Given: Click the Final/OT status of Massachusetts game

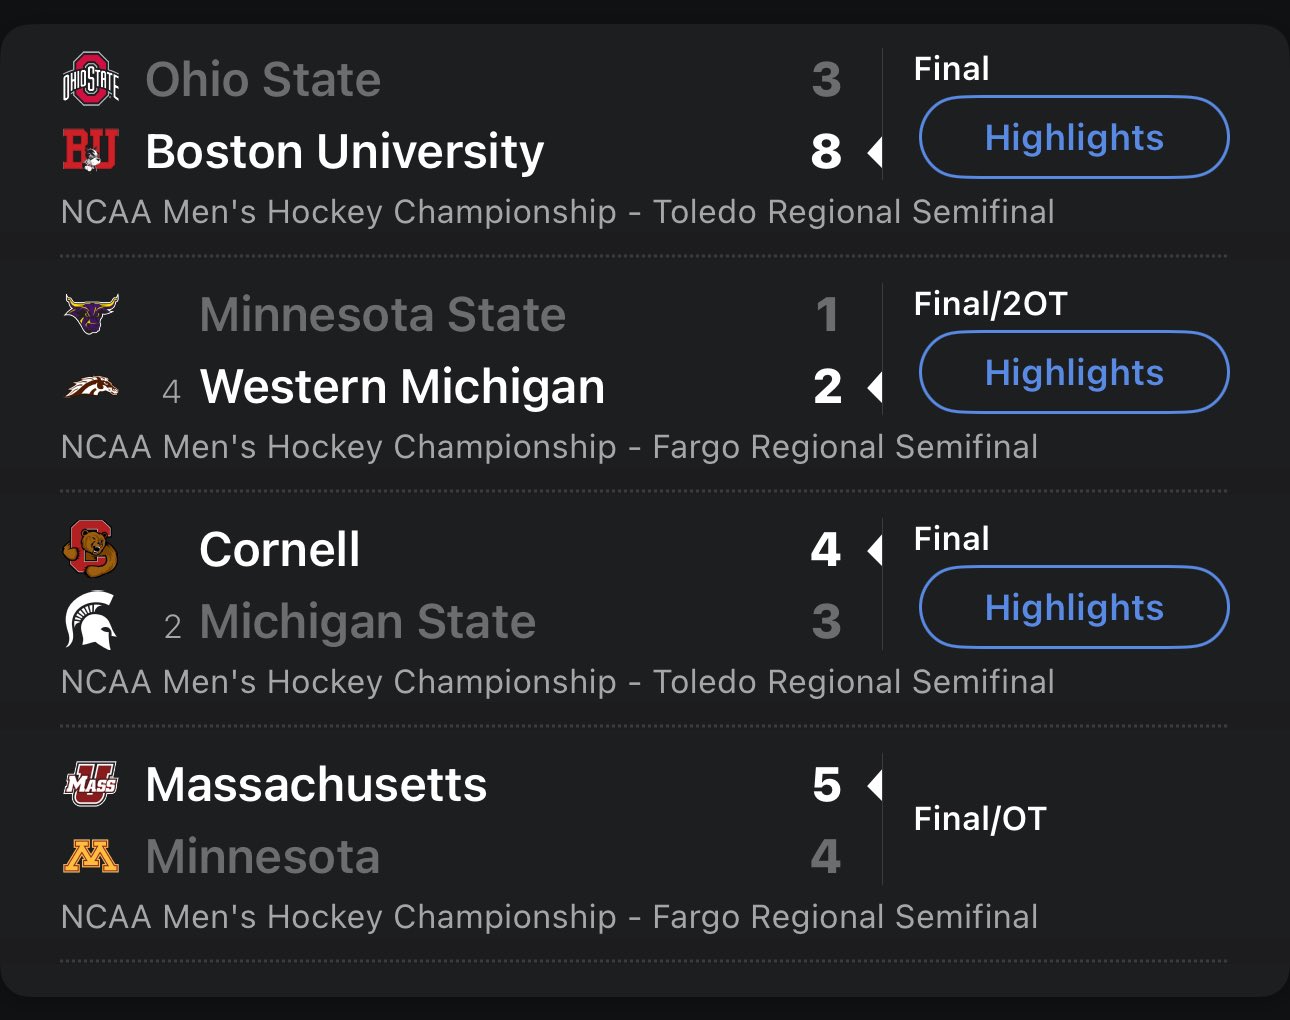Looking at the screenshot, I should coord(979,819).
